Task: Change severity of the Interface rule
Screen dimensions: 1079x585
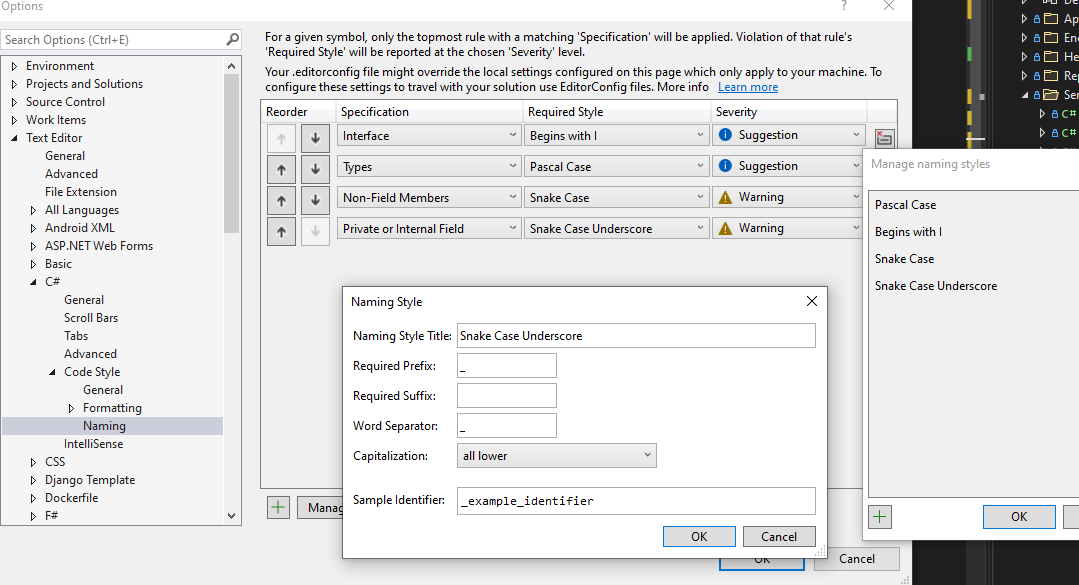Action: [788, 135]
